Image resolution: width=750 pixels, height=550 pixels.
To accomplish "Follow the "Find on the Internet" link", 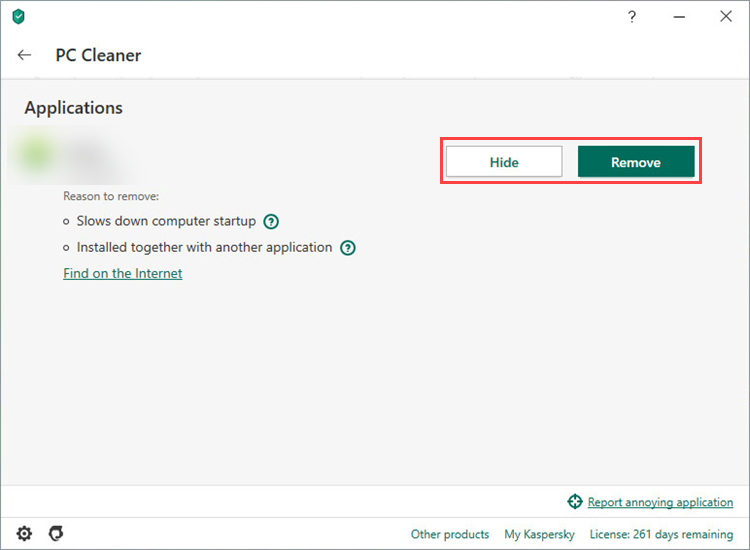I will click(123, 273).
